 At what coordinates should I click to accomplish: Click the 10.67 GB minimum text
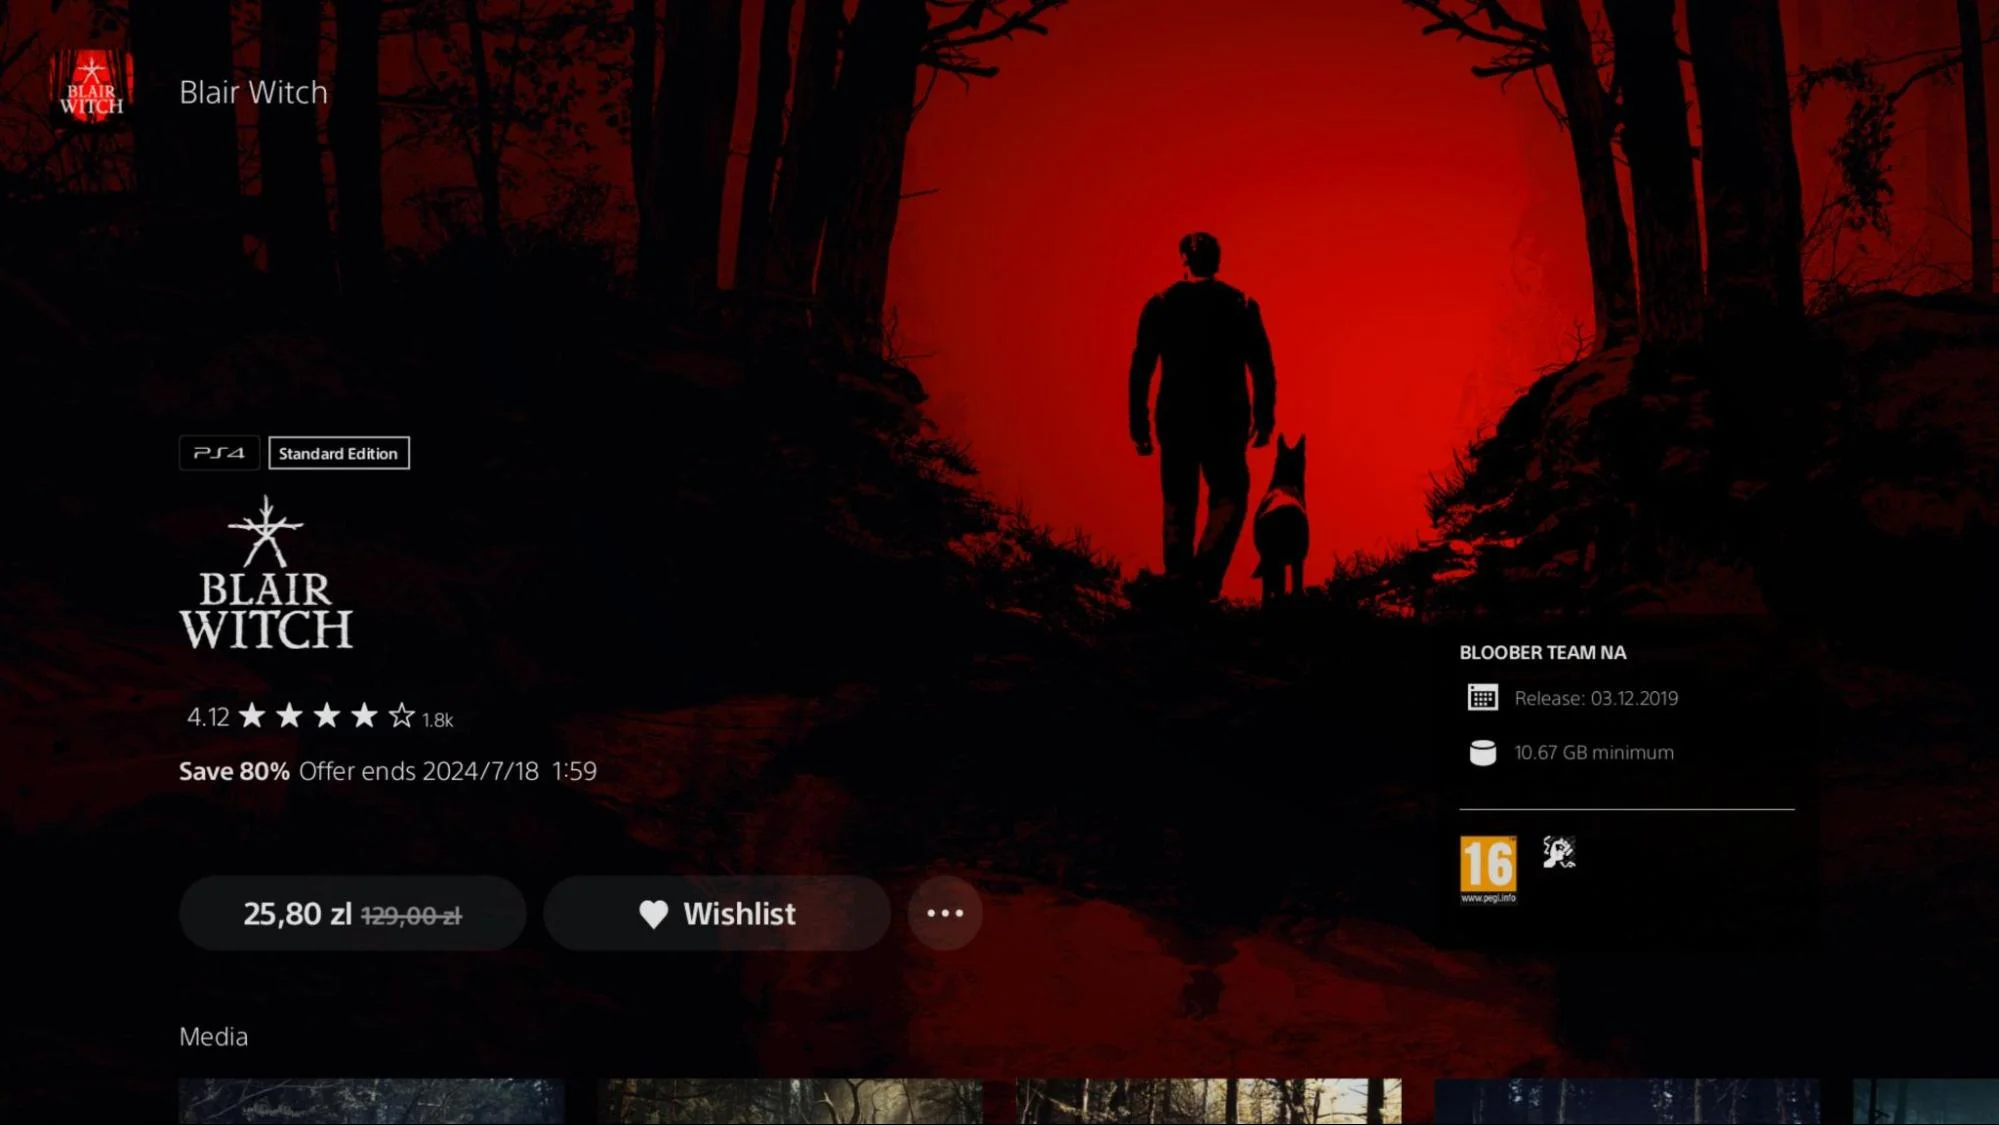point(1594,753)
